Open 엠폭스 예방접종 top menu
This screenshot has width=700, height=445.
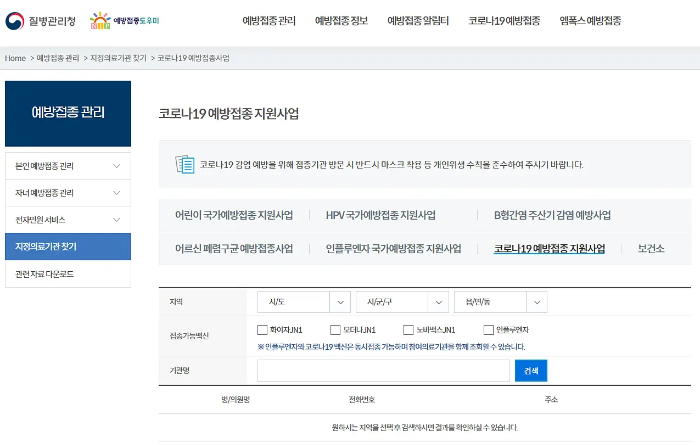[590, 21]
